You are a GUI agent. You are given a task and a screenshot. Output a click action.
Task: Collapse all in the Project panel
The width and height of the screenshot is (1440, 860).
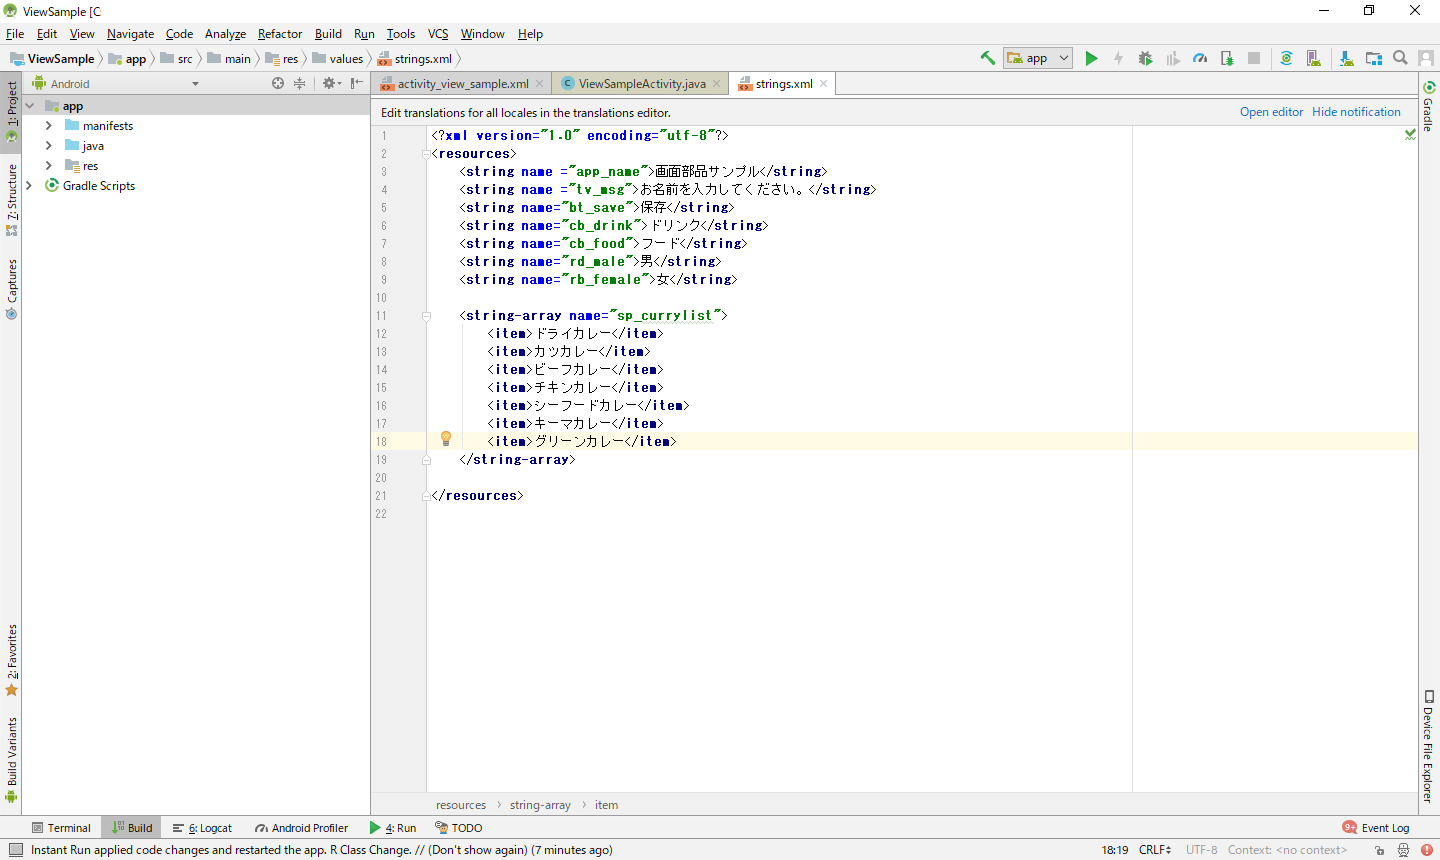click(x=299, y=84)
